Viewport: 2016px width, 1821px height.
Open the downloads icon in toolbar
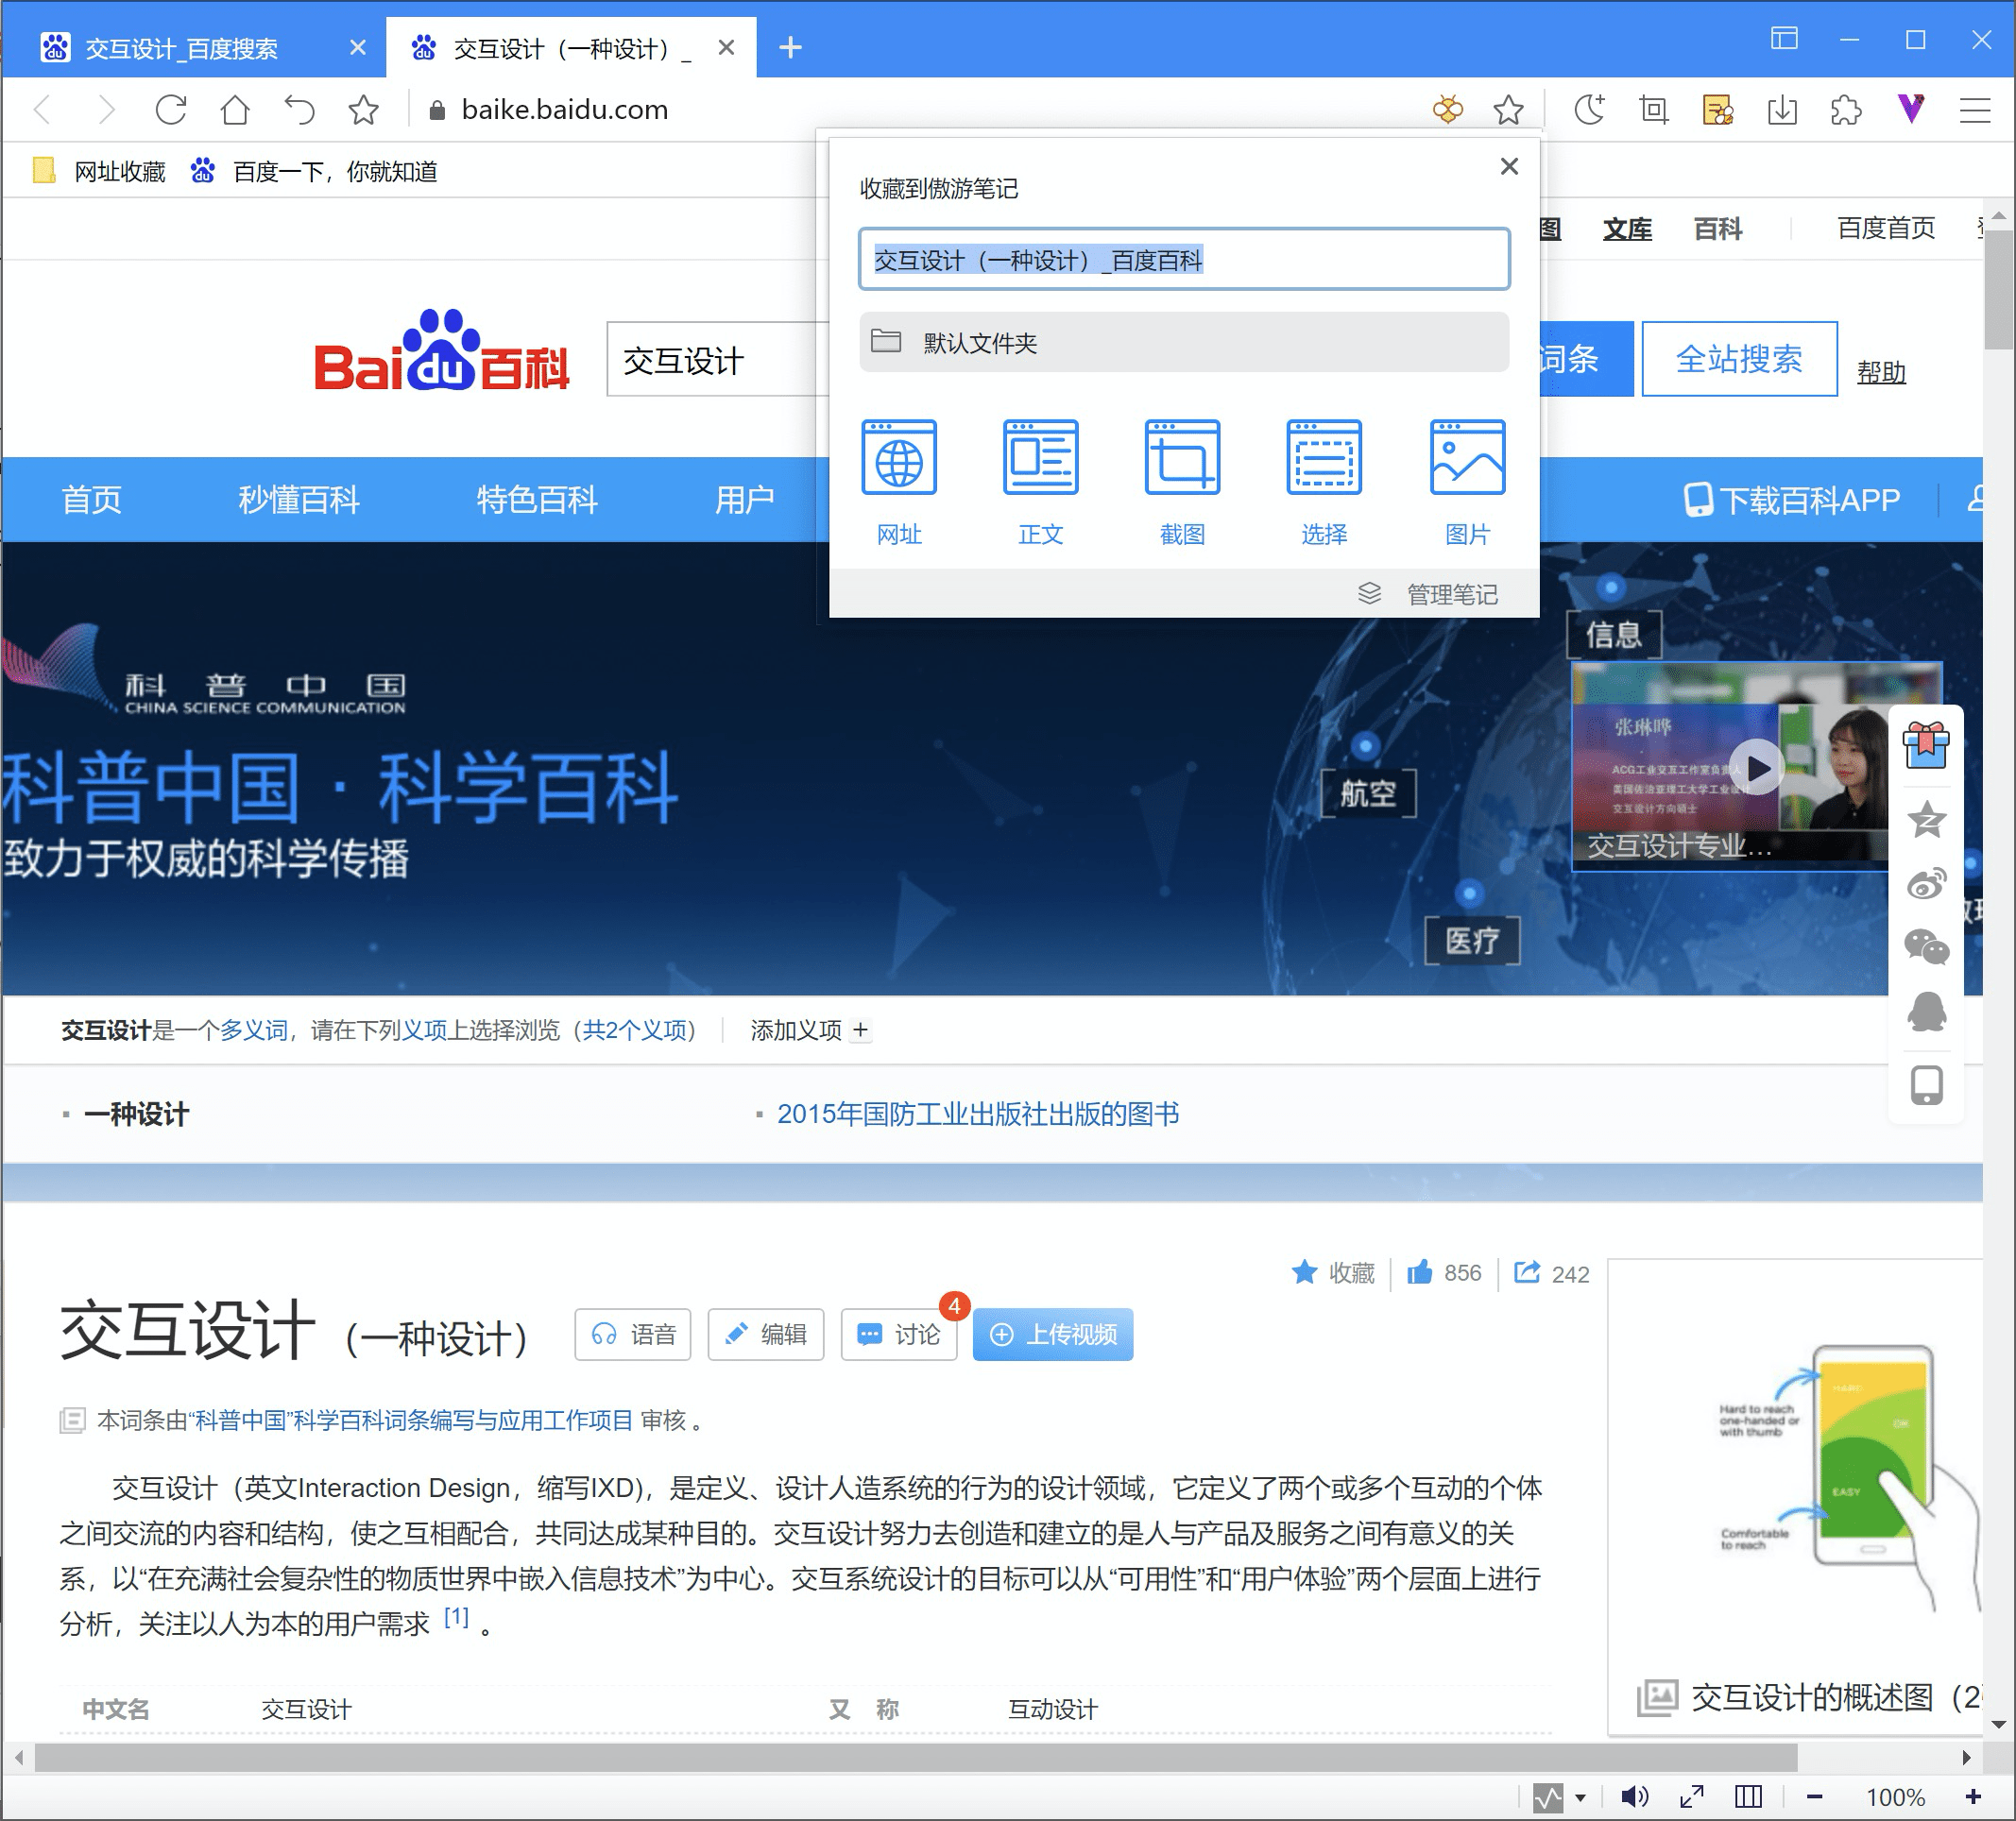click(x=1782, y=109)
